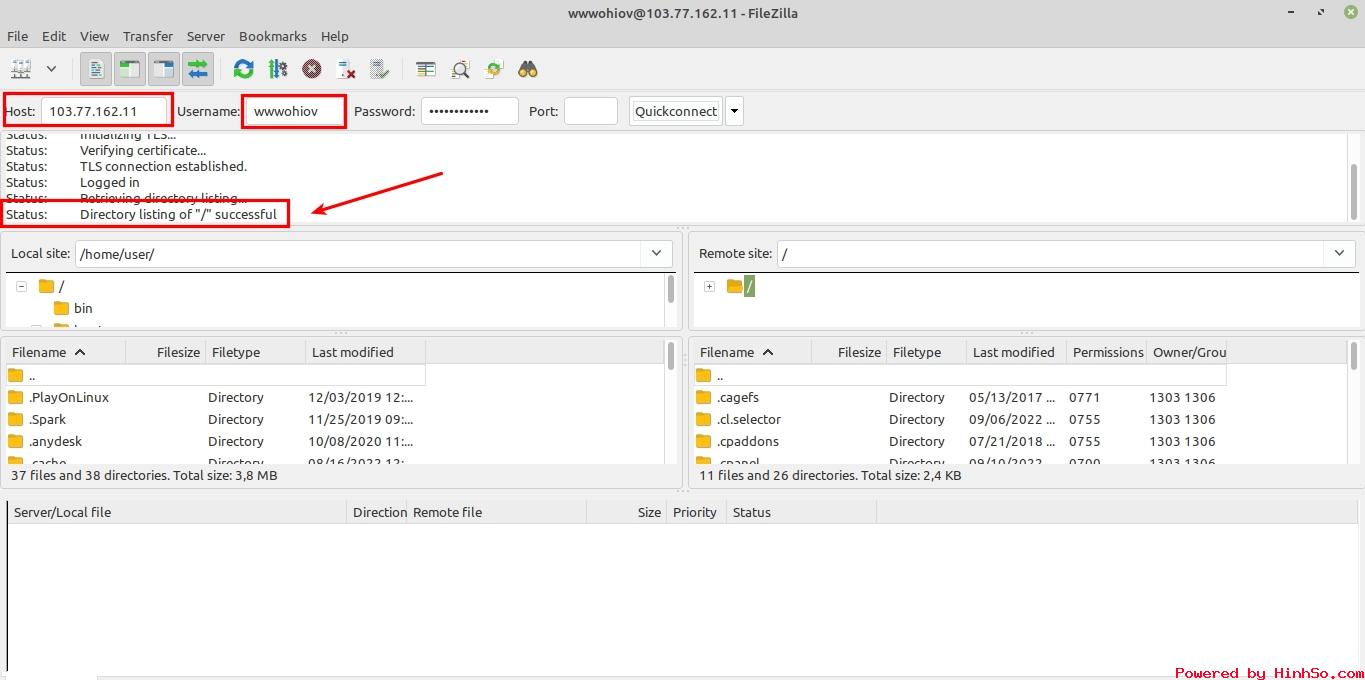
Task: Open the Local site path dropdown
Action: pyautogui.click(x=656, y=253)
